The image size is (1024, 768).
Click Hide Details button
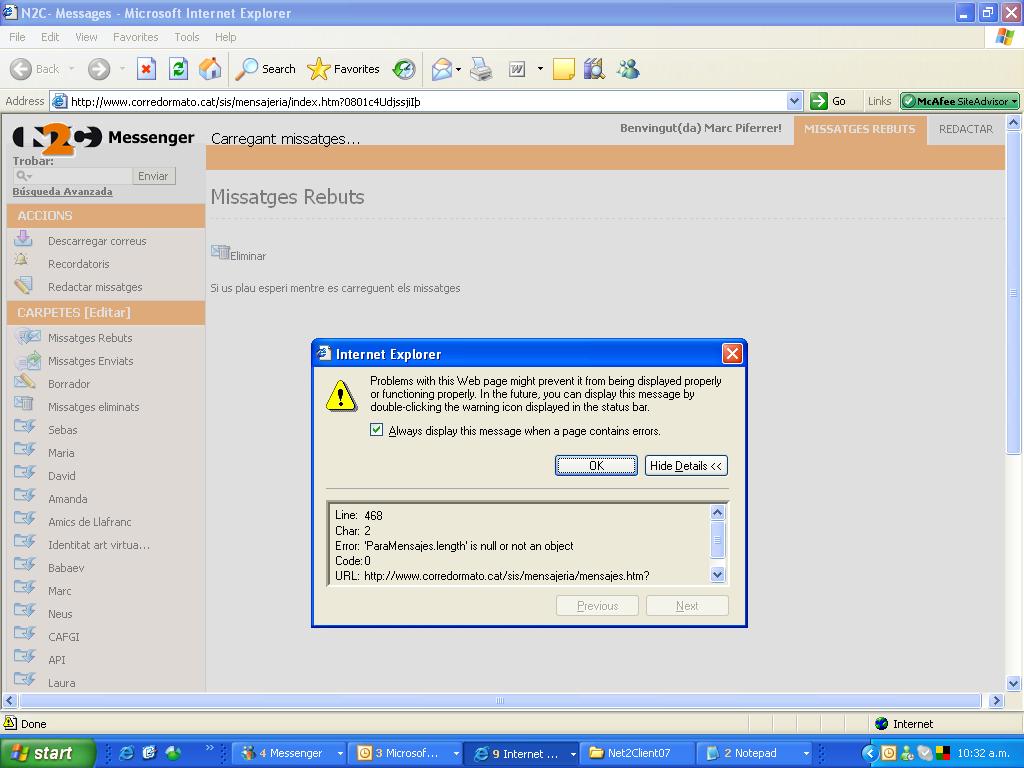pyautogui.click(x=686, y=466)
